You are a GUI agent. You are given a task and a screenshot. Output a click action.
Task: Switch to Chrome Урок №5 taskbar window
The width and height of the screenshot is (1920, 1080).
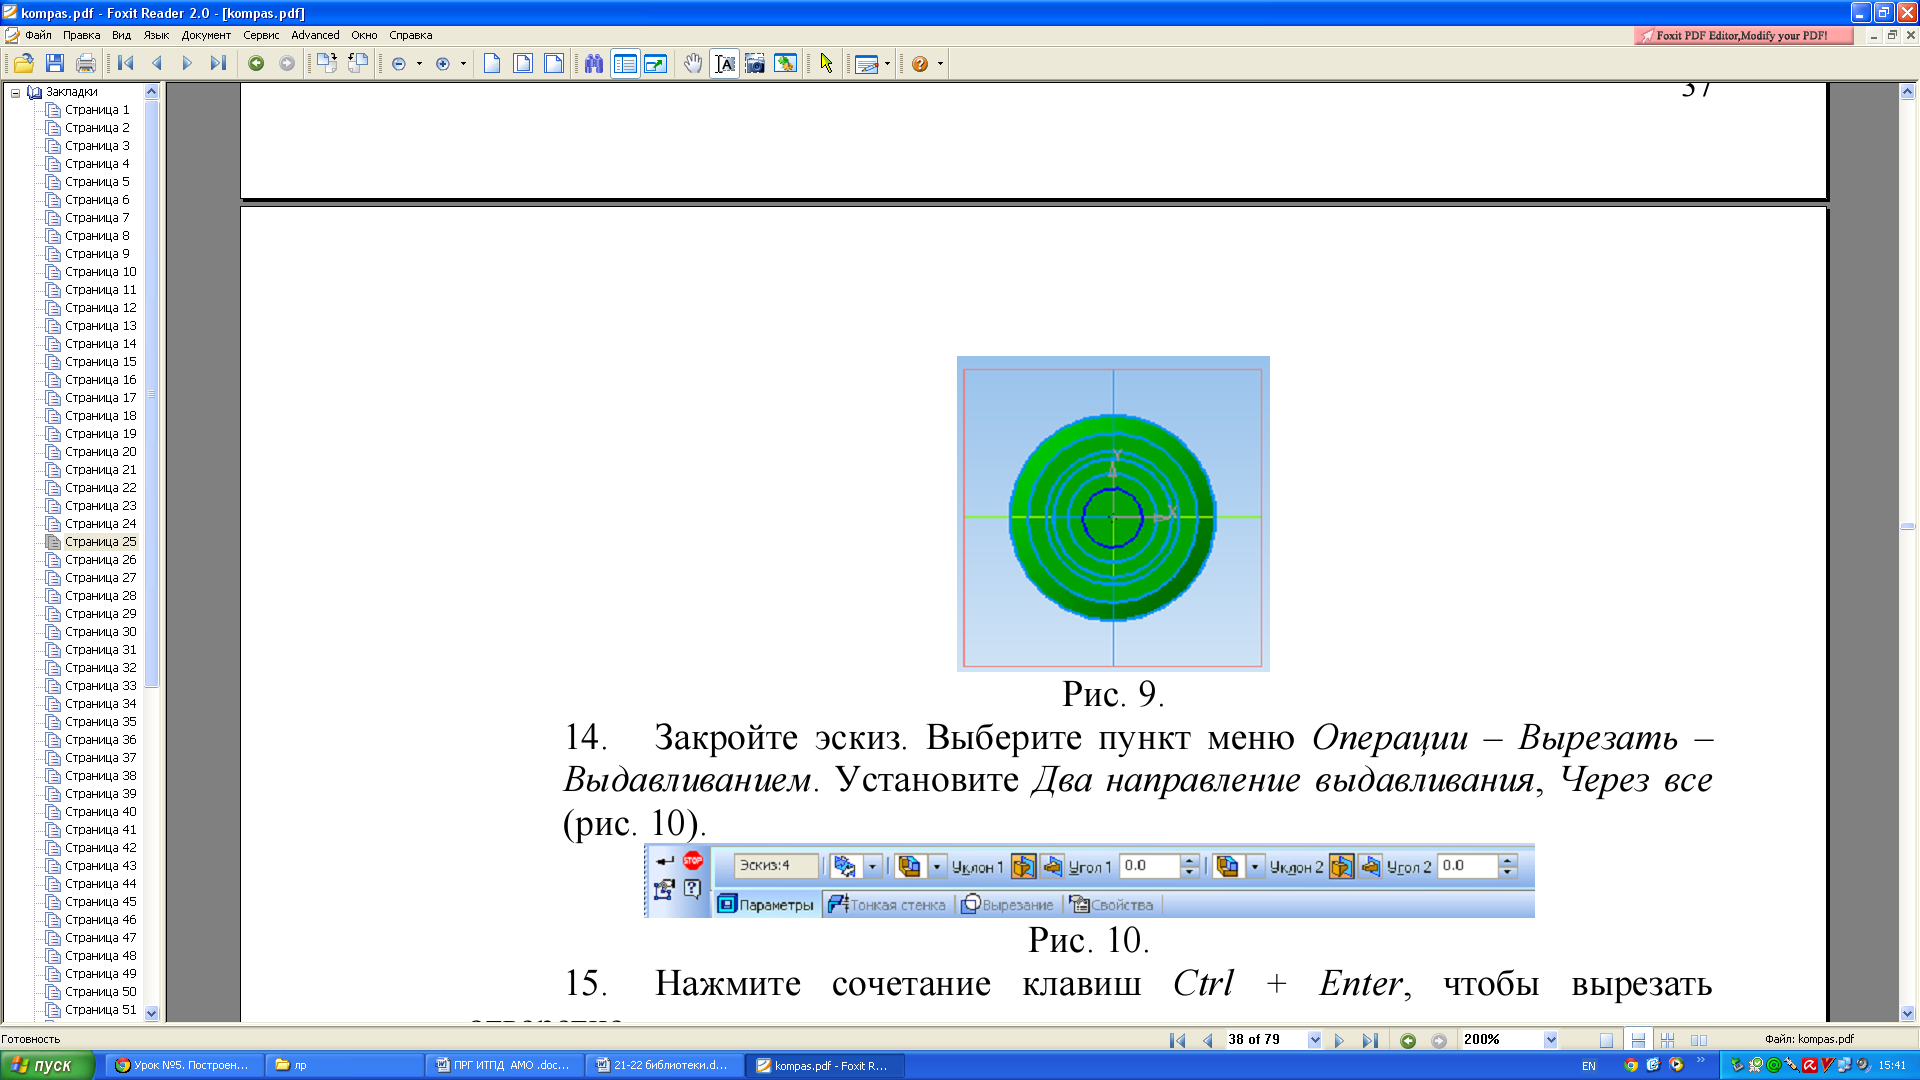pyautogui.click(x=183, y=1065)
